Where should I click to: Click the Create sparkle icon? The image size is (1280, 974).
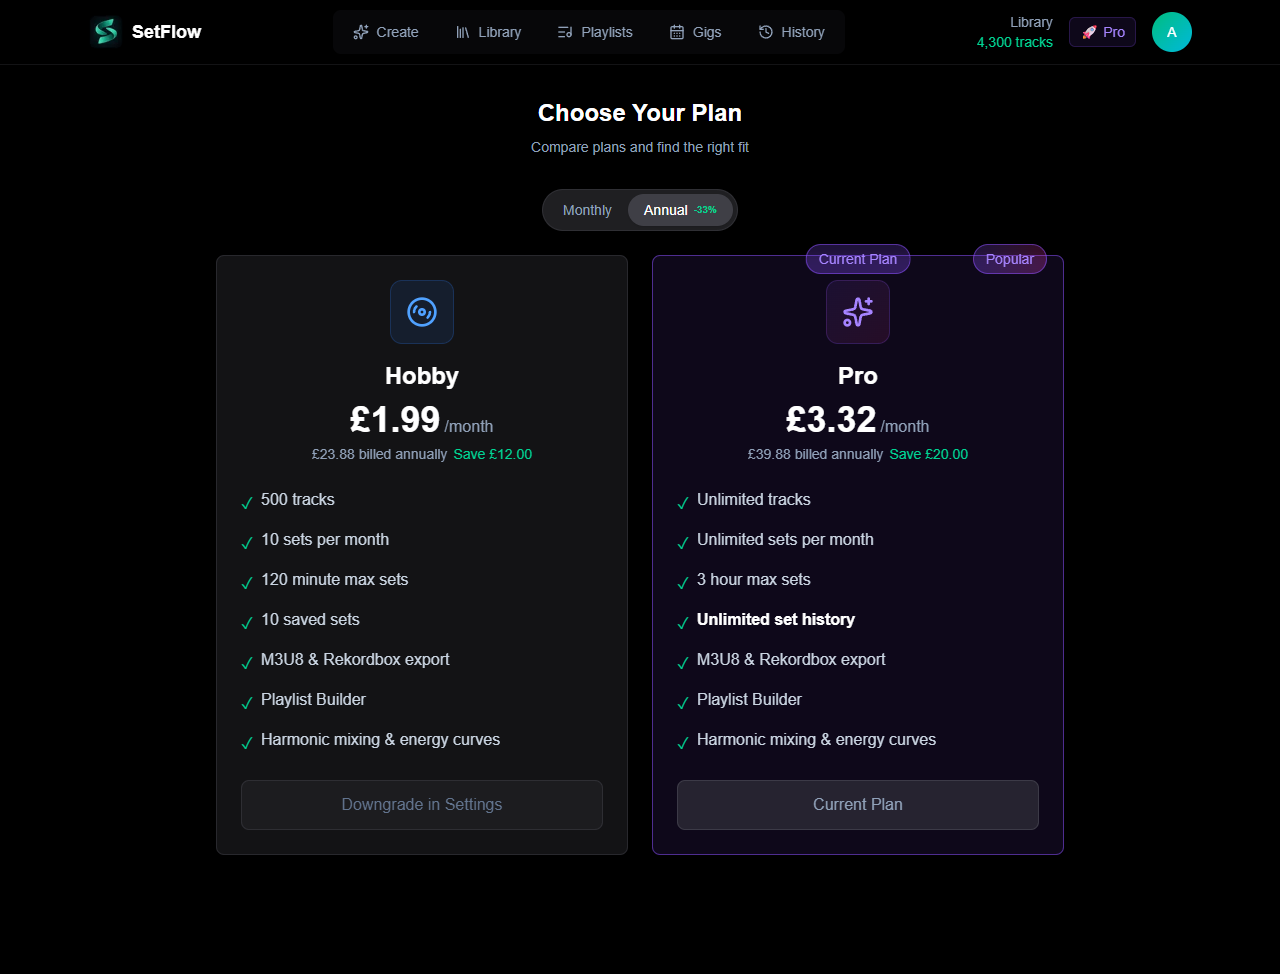click(361, 32)
